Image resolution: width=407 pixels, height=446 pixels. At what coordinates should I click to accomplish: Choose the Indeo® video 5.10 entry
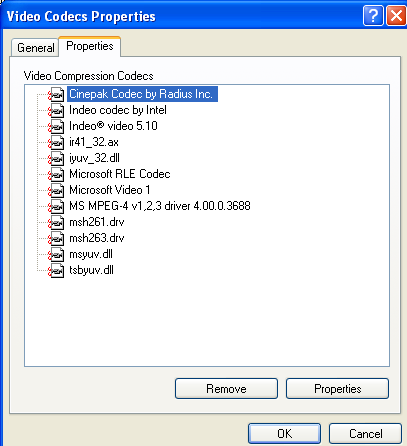pyautogui.click(x=113, y=126)
